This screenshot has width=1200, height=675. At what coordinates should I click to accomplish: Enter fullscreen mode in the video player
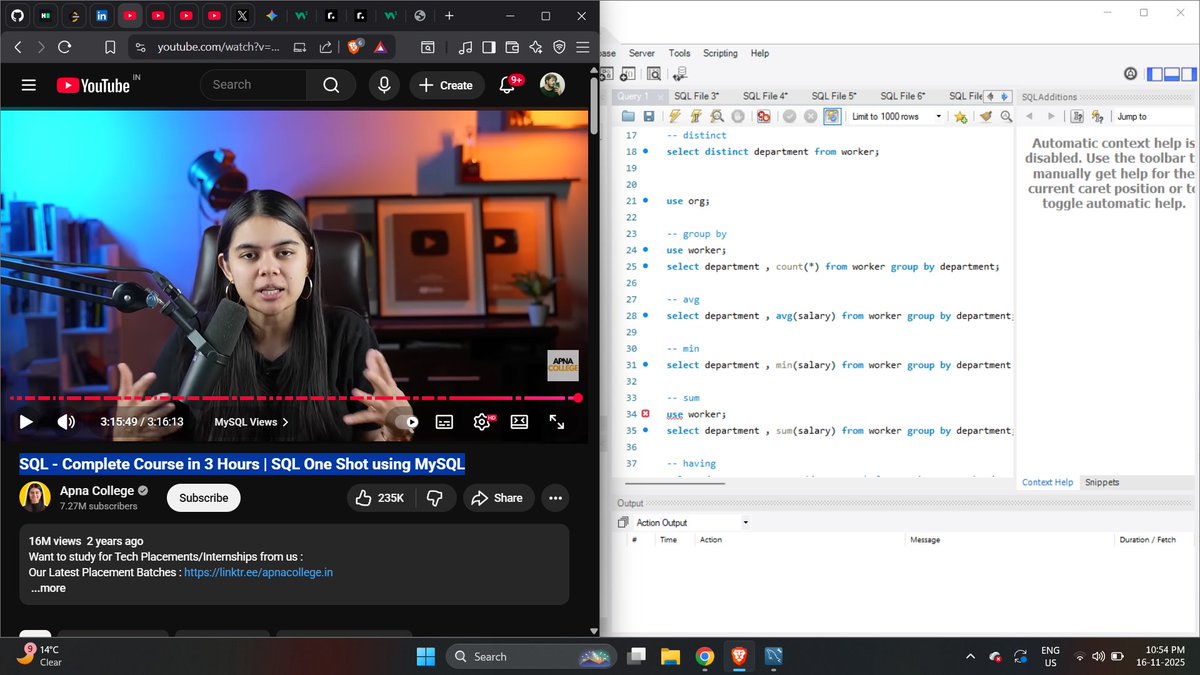(557, 422)
